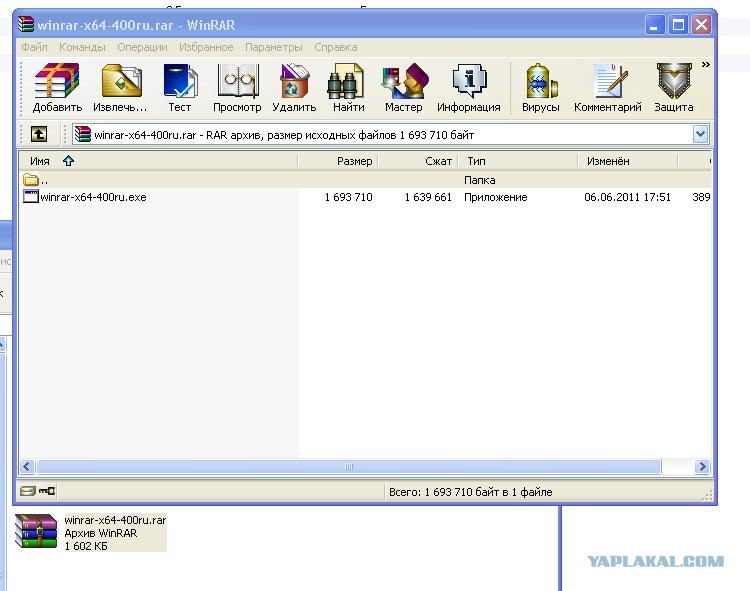Open the Операции menu
The image size is (750, 591).
click(x=143, y=47)
